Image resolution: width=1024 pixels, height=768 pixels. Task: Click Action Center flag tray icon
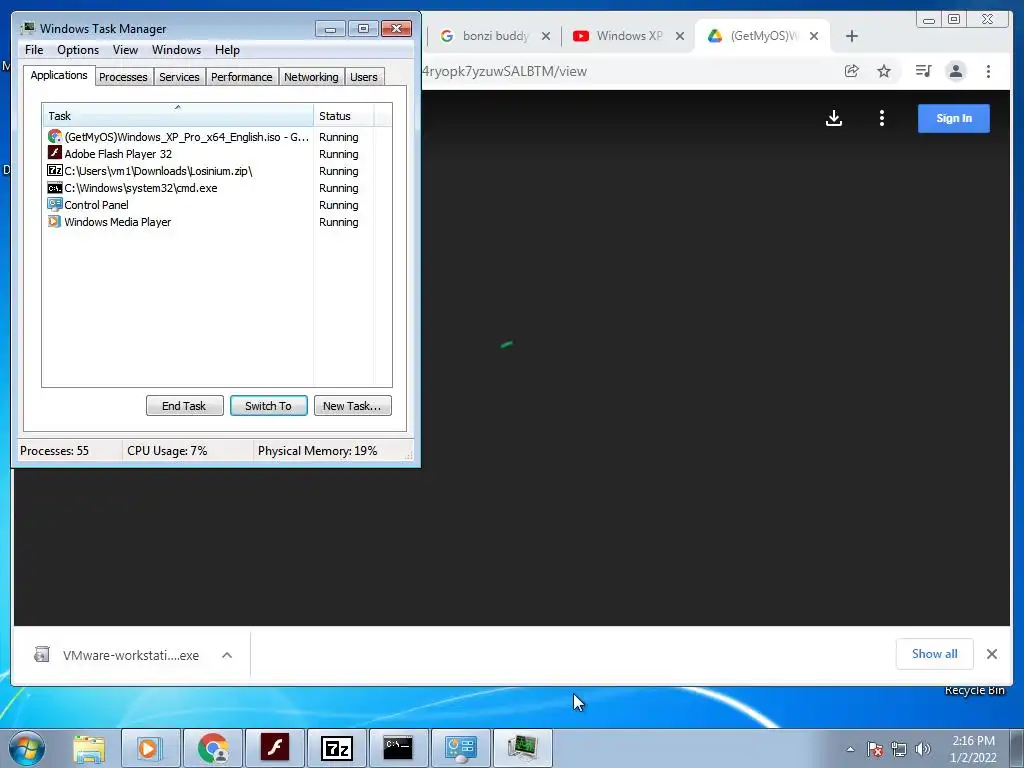point(875,749)
